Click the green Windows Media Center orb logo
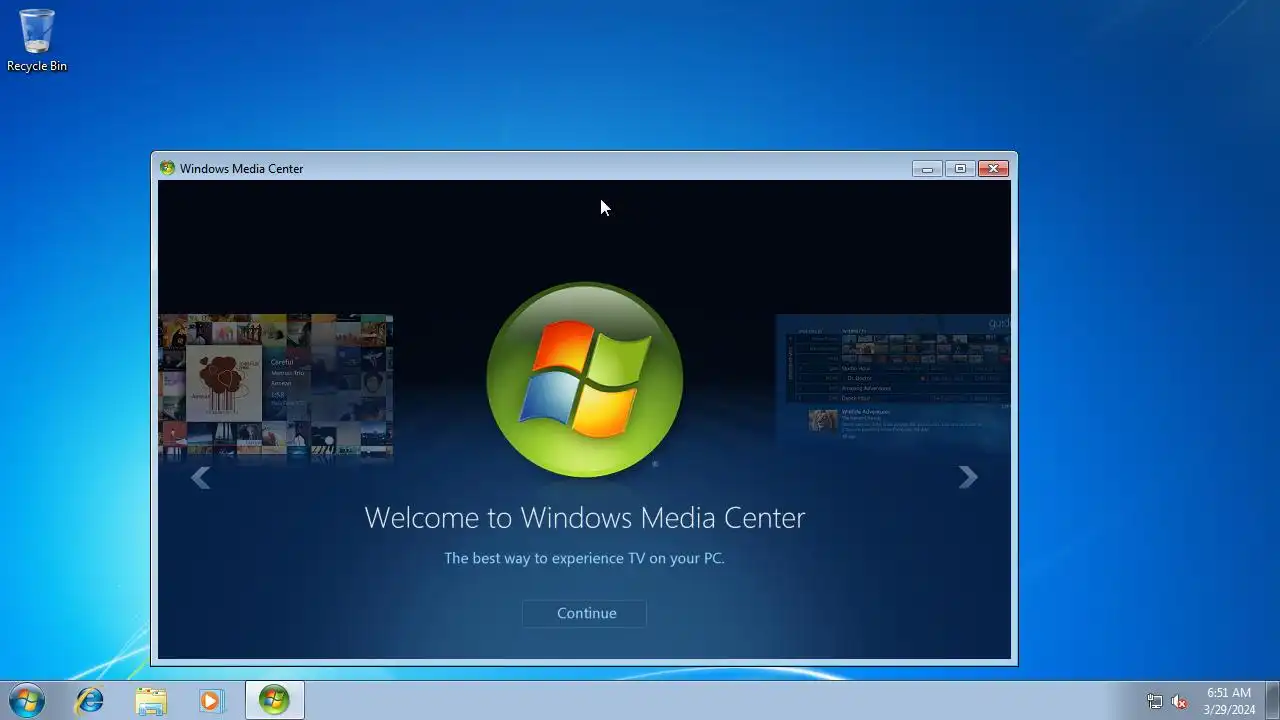The width and height of the screenshot is (1280, 720). pos(585,380)
